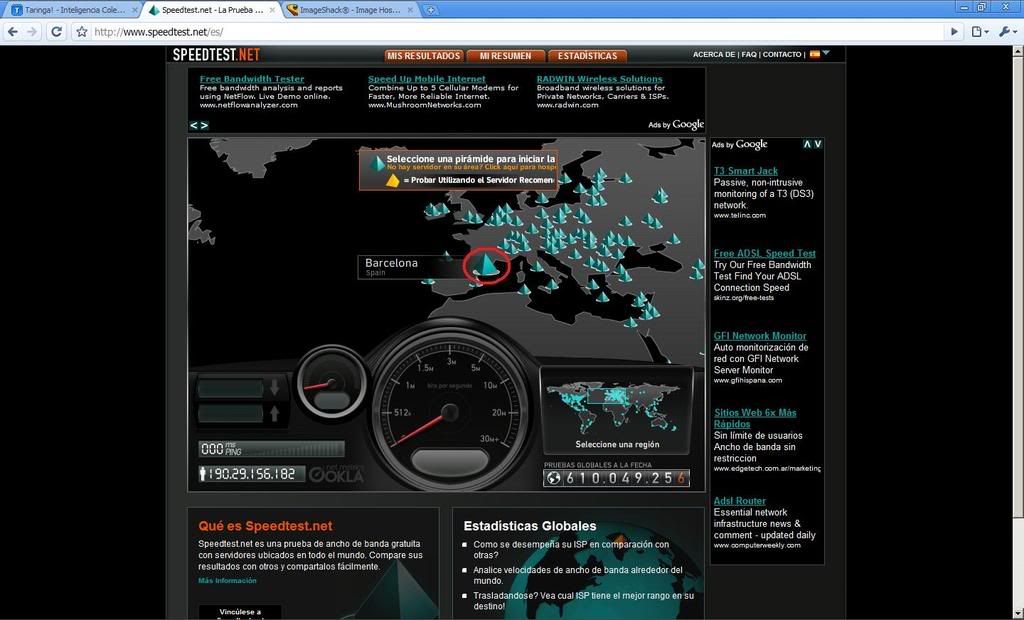1024x620 pixels.
Task: Minimize the Chrome window
Action: (x=965, y=7)
